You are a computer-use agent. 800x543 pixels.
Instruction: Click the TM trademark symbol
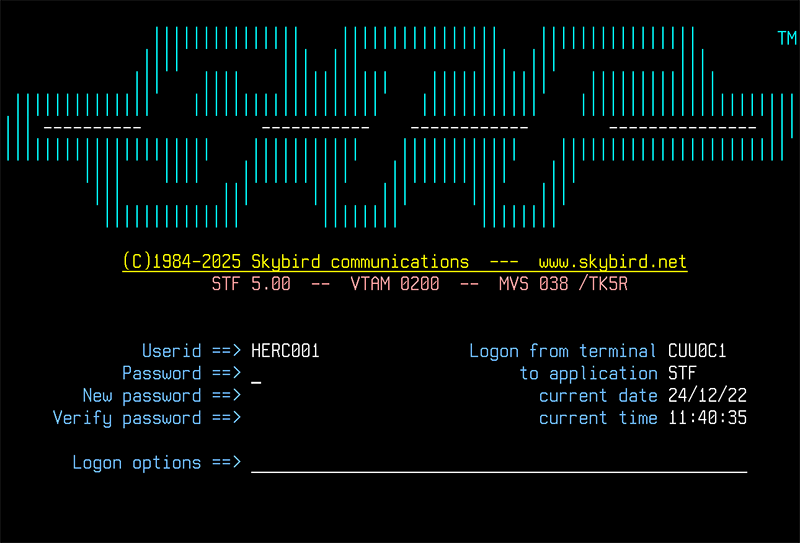click(x=786, y=39)
